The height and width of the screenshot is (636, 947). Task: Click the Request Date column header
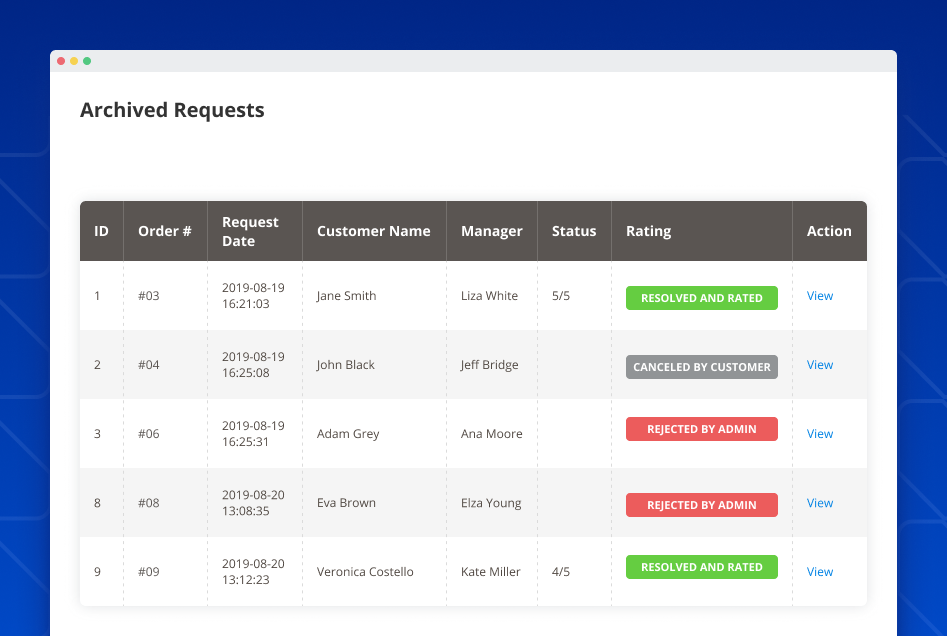(x=250, y=230)
